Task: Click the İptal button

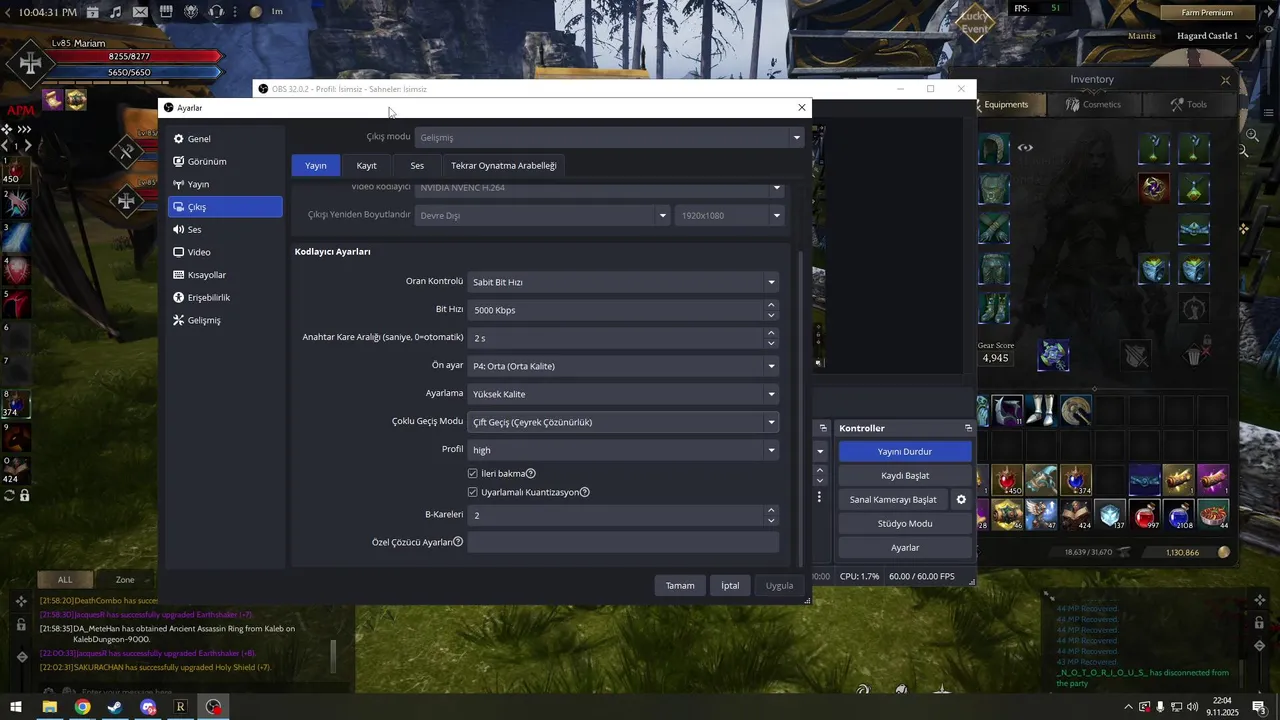Action: tap(730, 585)
